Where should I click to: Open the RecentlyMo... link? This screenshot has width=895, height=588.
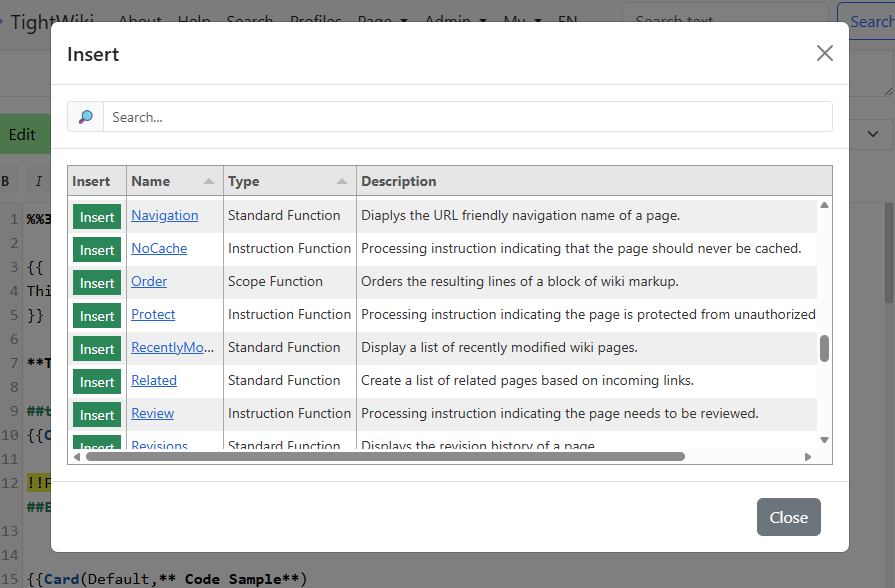coord(172,347)
